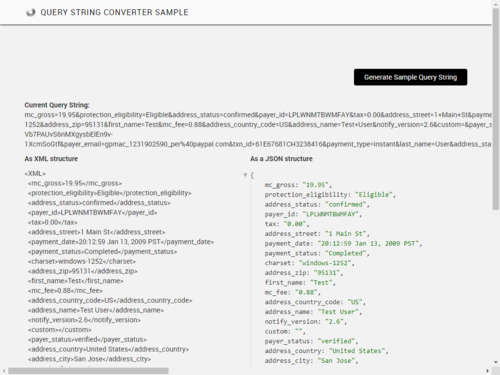Click the JSON address_name "Test User" entry

[x=313, y=312]
